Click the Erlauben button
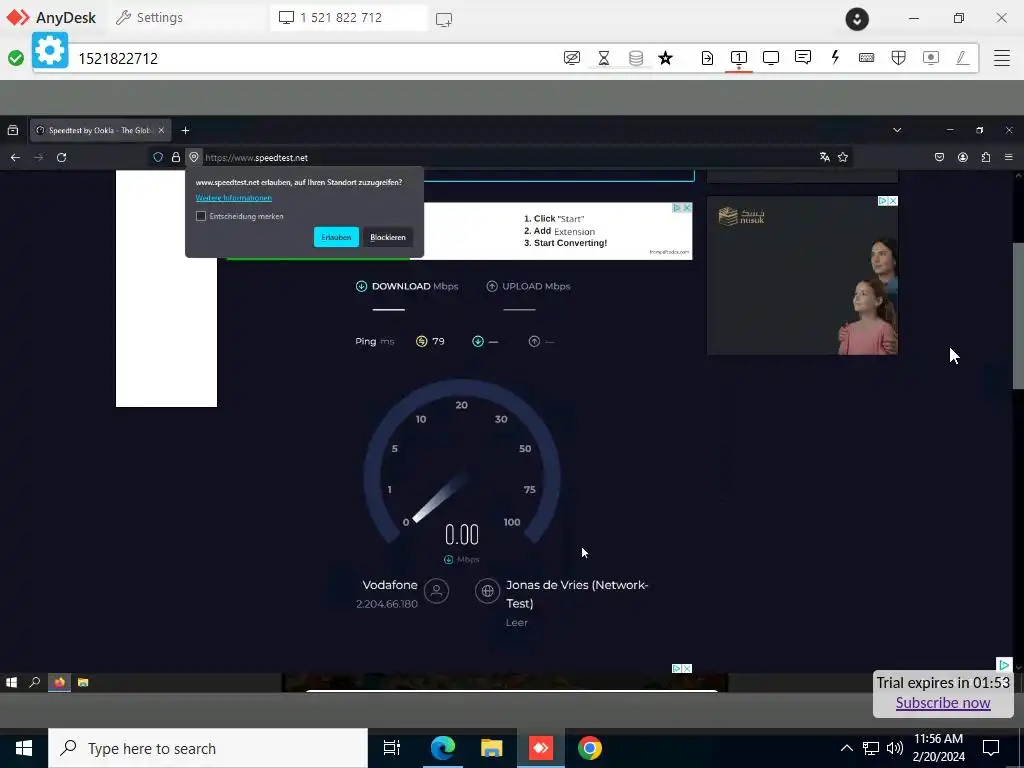 coord(336,237)
